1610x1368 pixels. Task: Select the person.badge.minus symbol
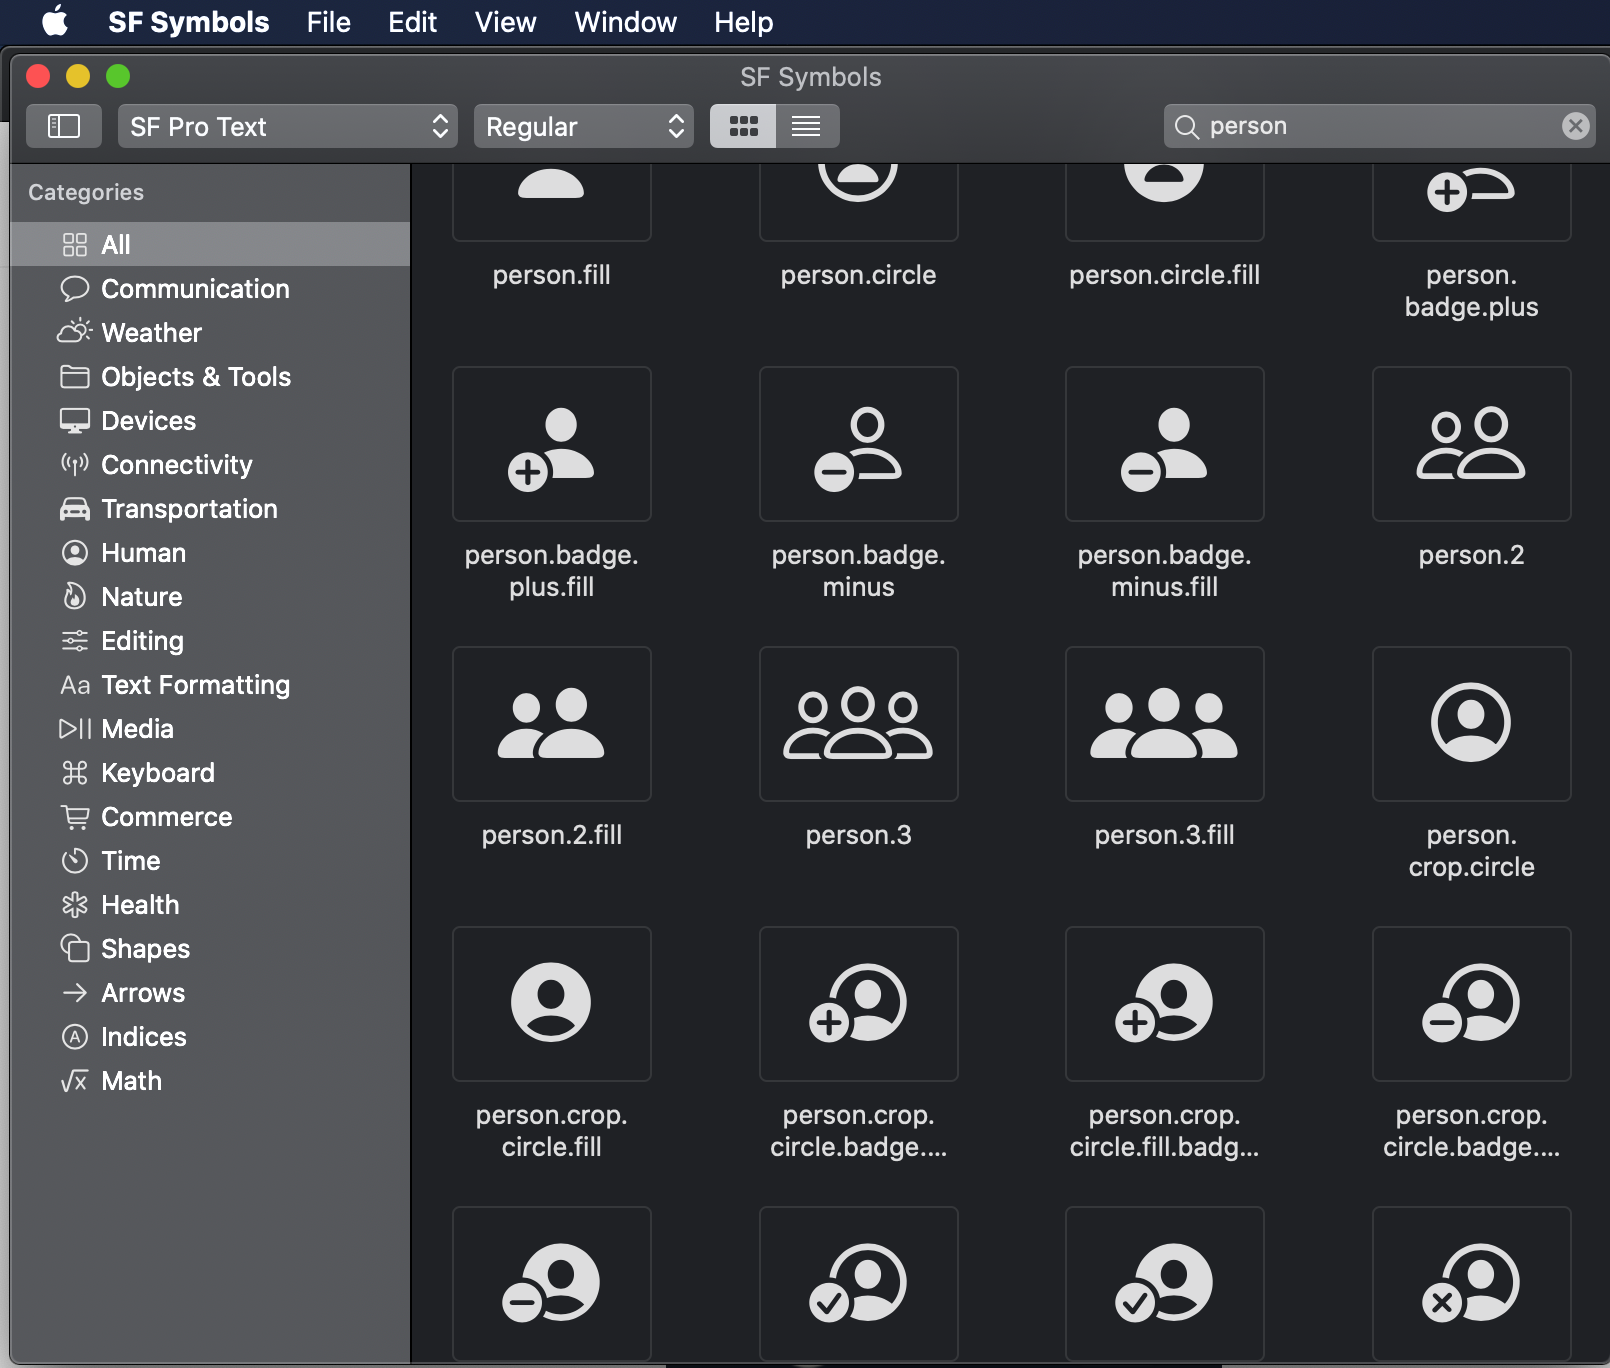(x=859, y=444)
